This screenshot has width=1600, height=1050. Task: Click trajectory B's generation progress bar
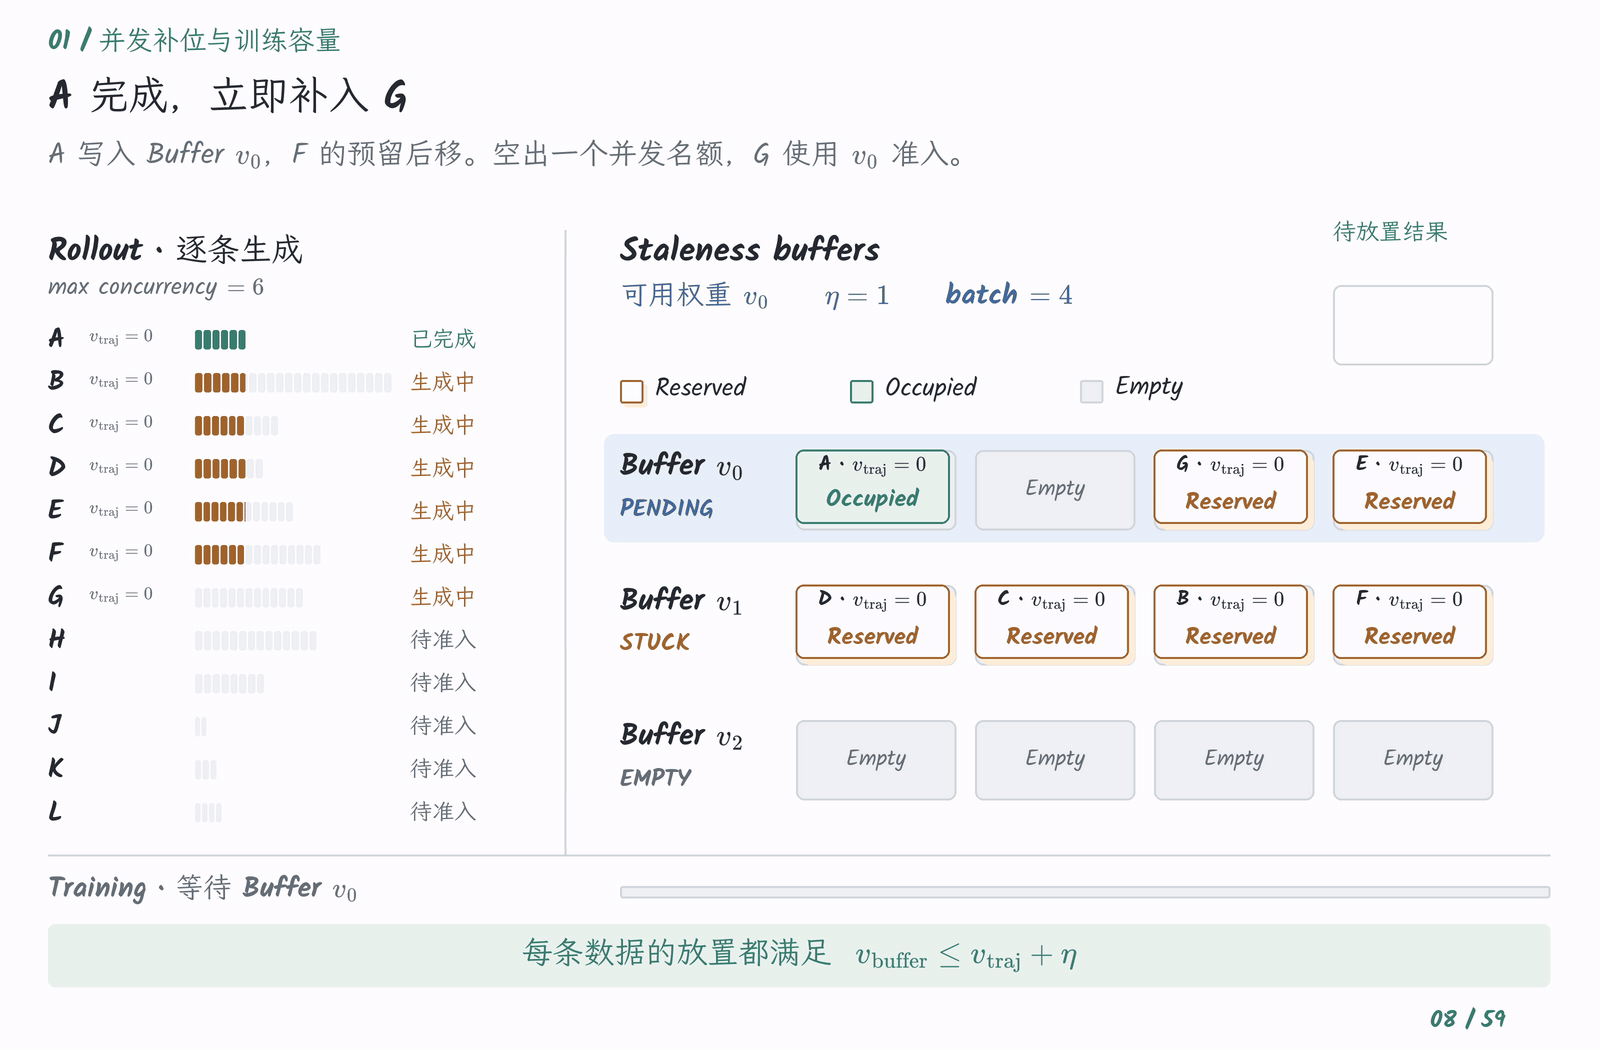click(293, 383)
